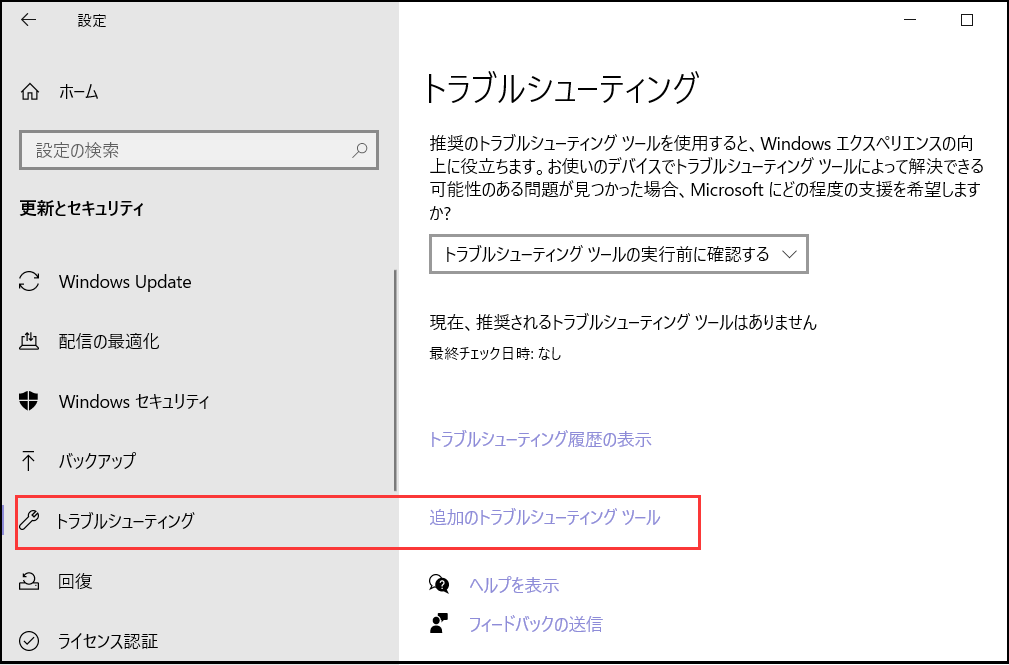Image resolution: width=1009 pixels, height=665 pixels.
Task: Click the sidebar vertical scrollbar
Action: tap(396, 380)
